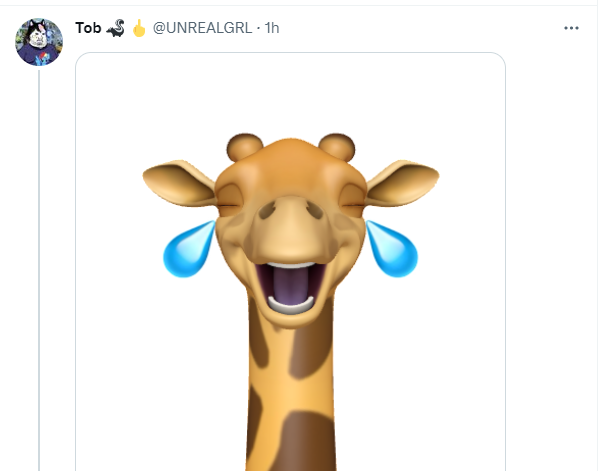Click the giraffe's right ear
The height and width of the screenshot is (471, 599).
click(x=403, y=183)
